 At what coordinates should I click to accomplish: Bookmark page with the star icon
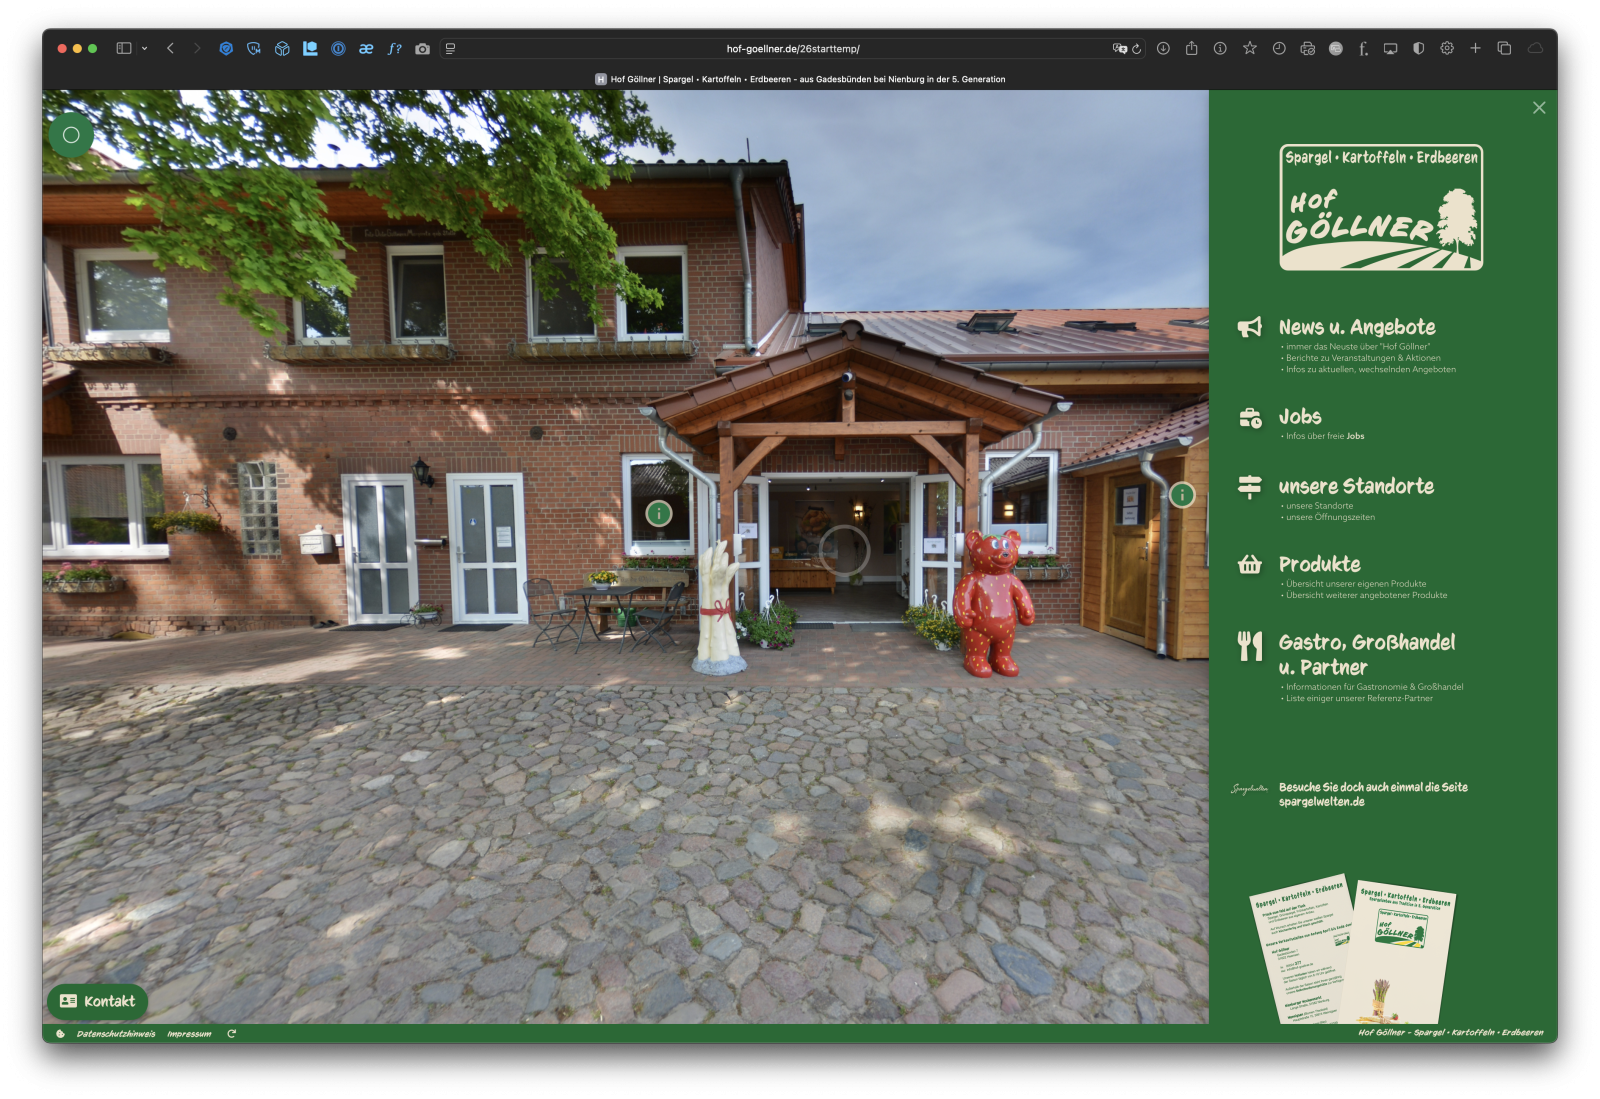1249,48
